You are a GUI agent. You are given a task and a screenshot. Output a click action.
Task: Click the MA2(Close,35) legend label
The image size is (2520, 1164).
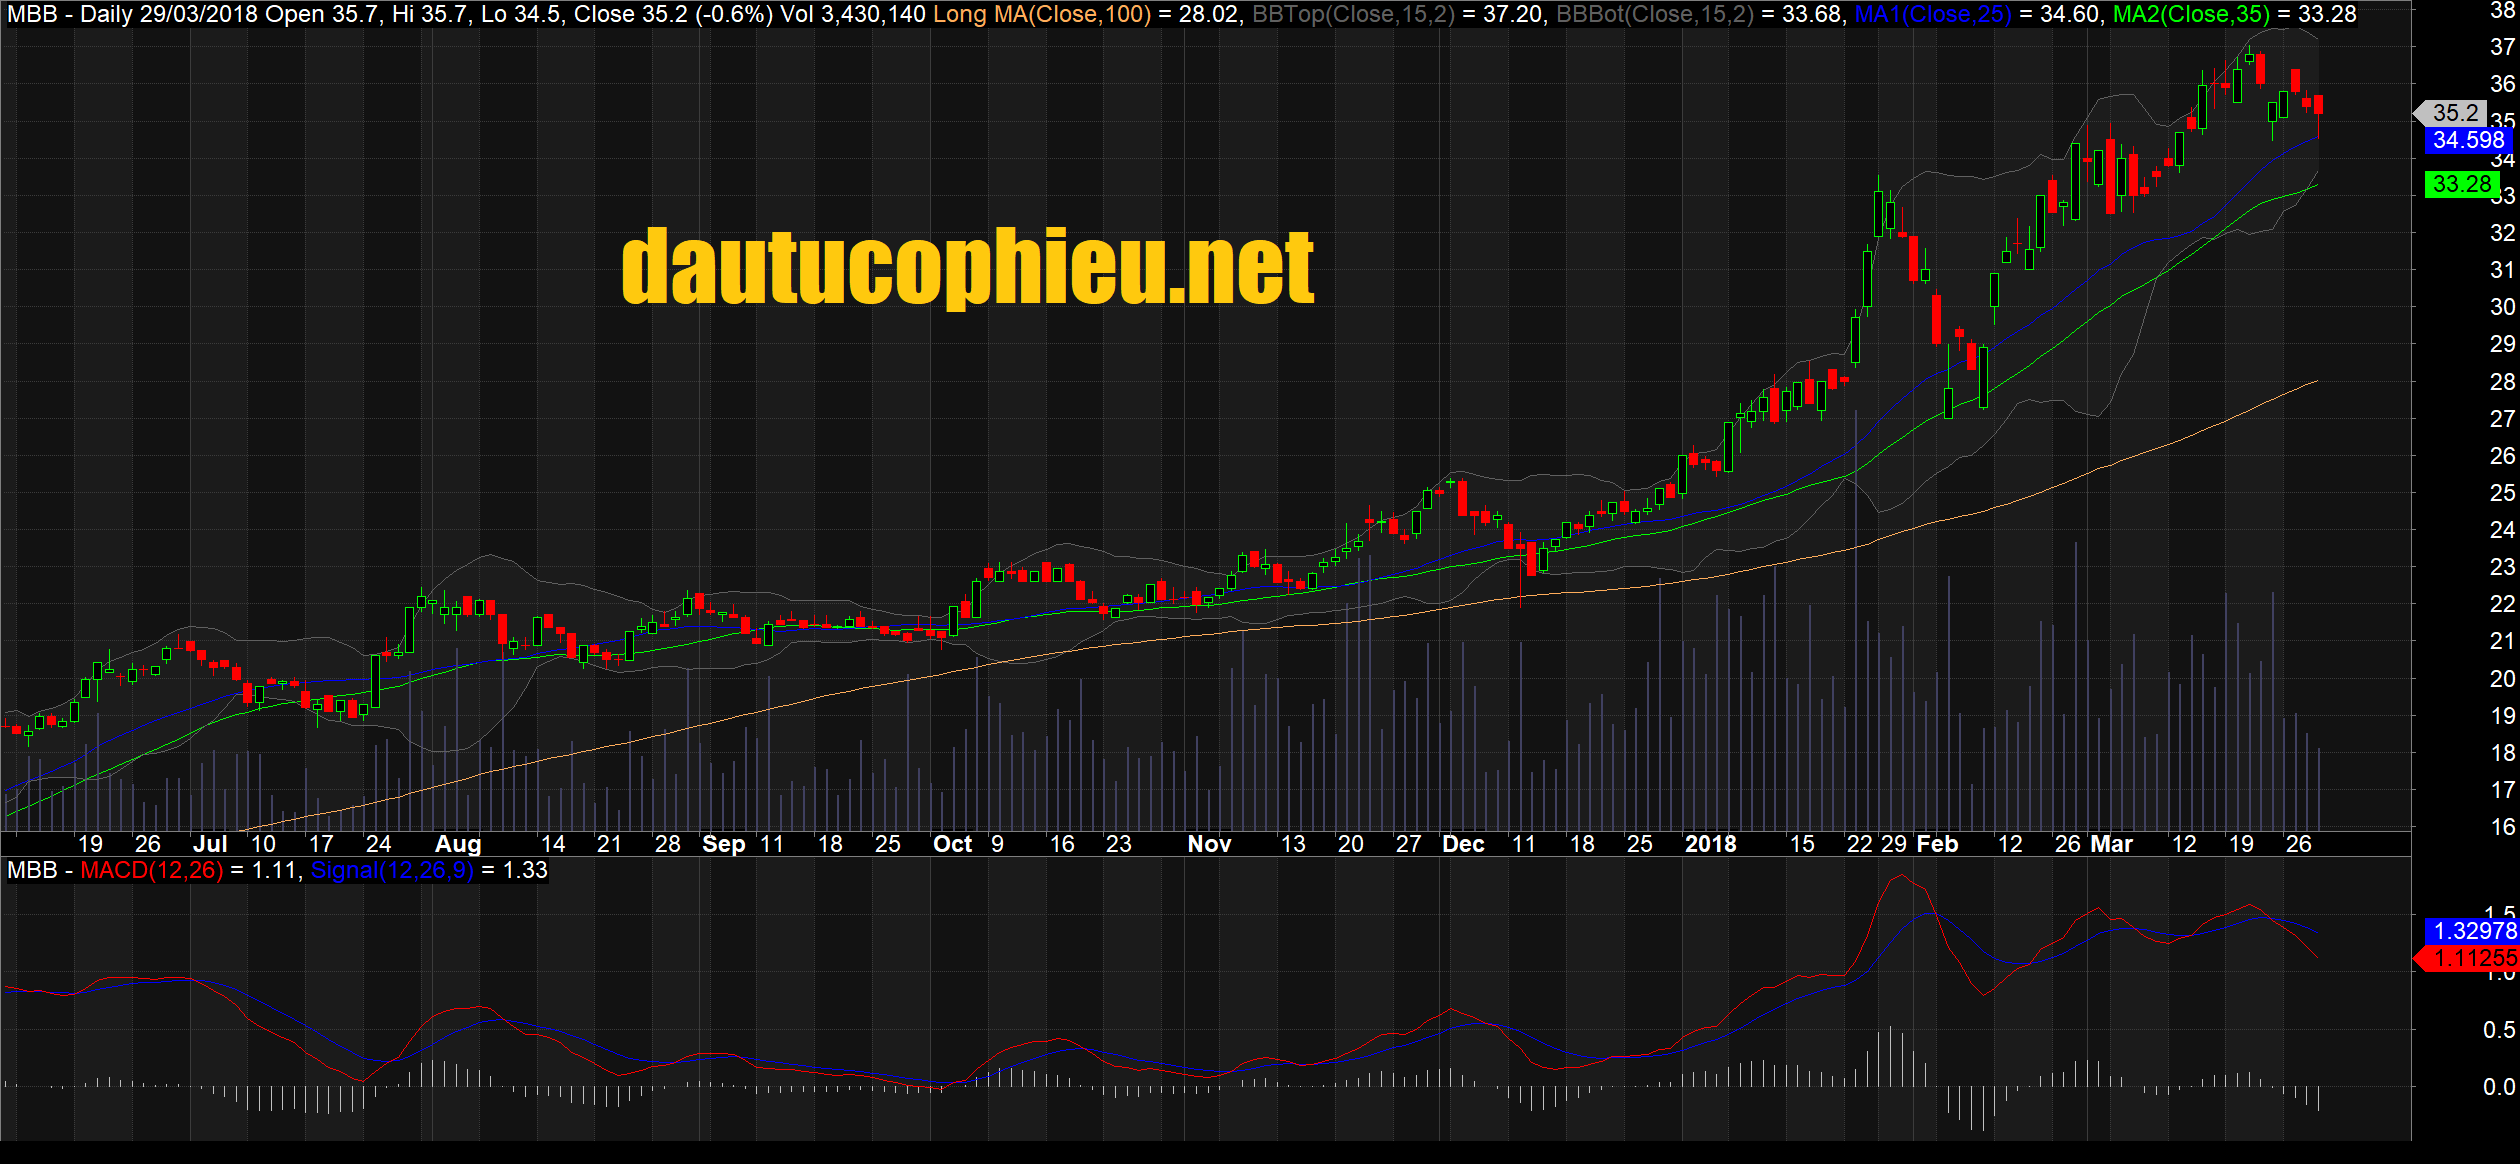(2191, 14)
